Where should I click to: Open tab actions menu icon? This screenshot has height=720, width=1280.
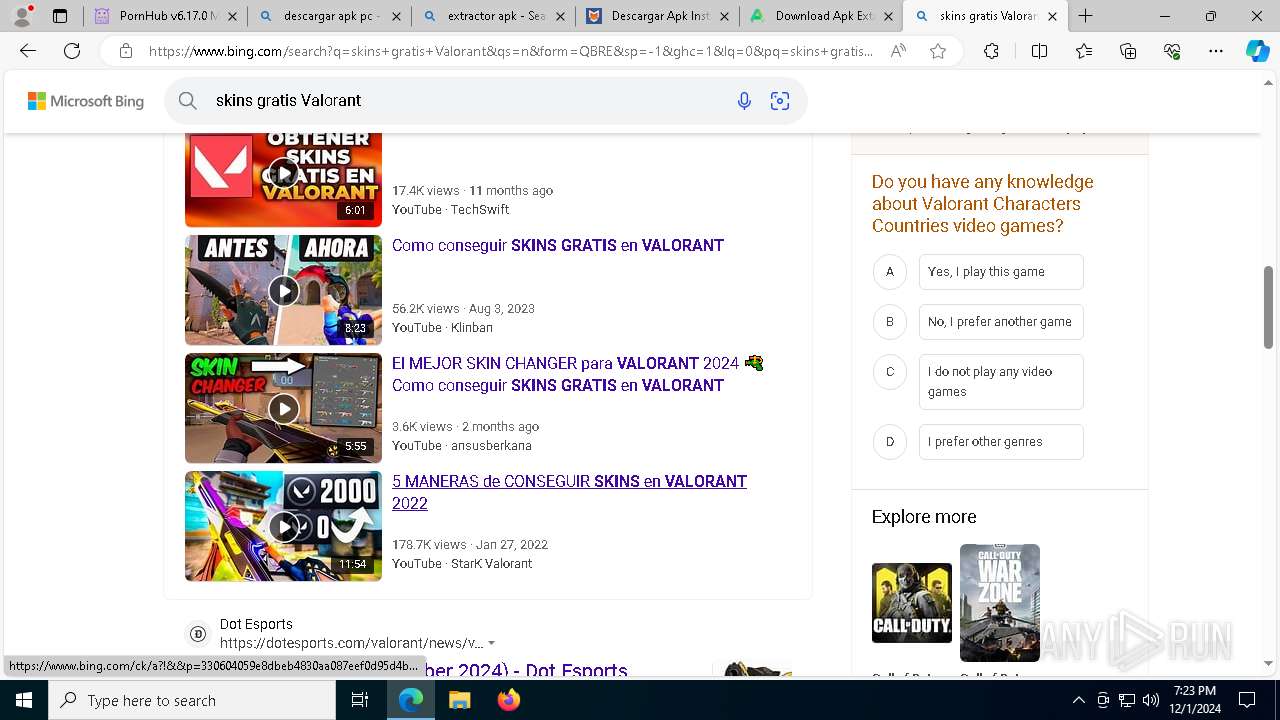tap(60, 16)
